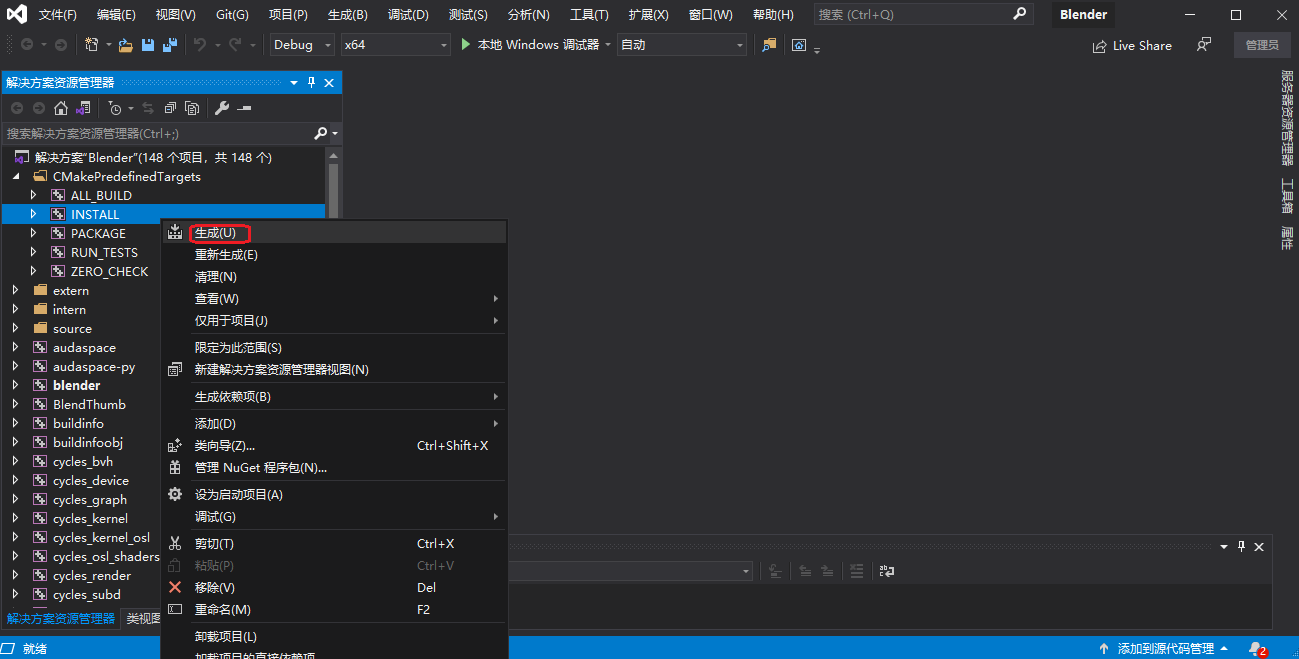Image resolution: width=1299 pixels, height=659 pixels.
Task: Expand the cycles_kernel project node
Action: coord(15,518)
